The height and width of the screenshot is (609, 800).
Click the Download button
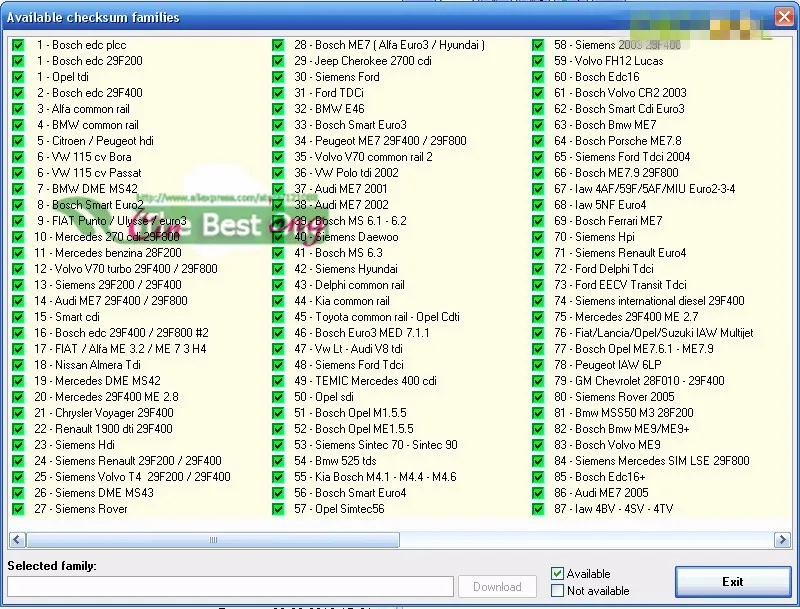[497, 587]
